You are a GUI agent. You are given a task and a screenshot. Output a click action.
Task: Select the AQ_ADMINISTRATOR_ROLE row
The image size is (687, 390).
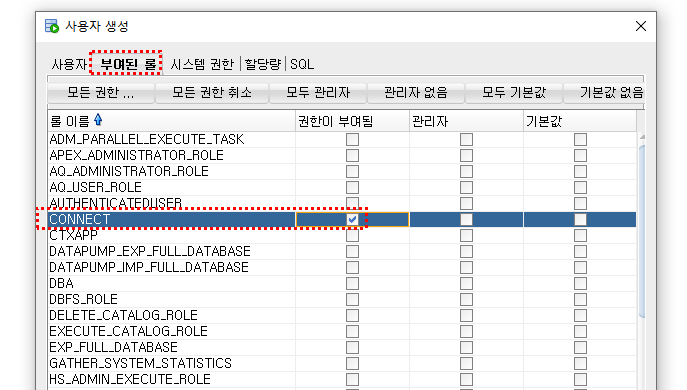point(342,171)
